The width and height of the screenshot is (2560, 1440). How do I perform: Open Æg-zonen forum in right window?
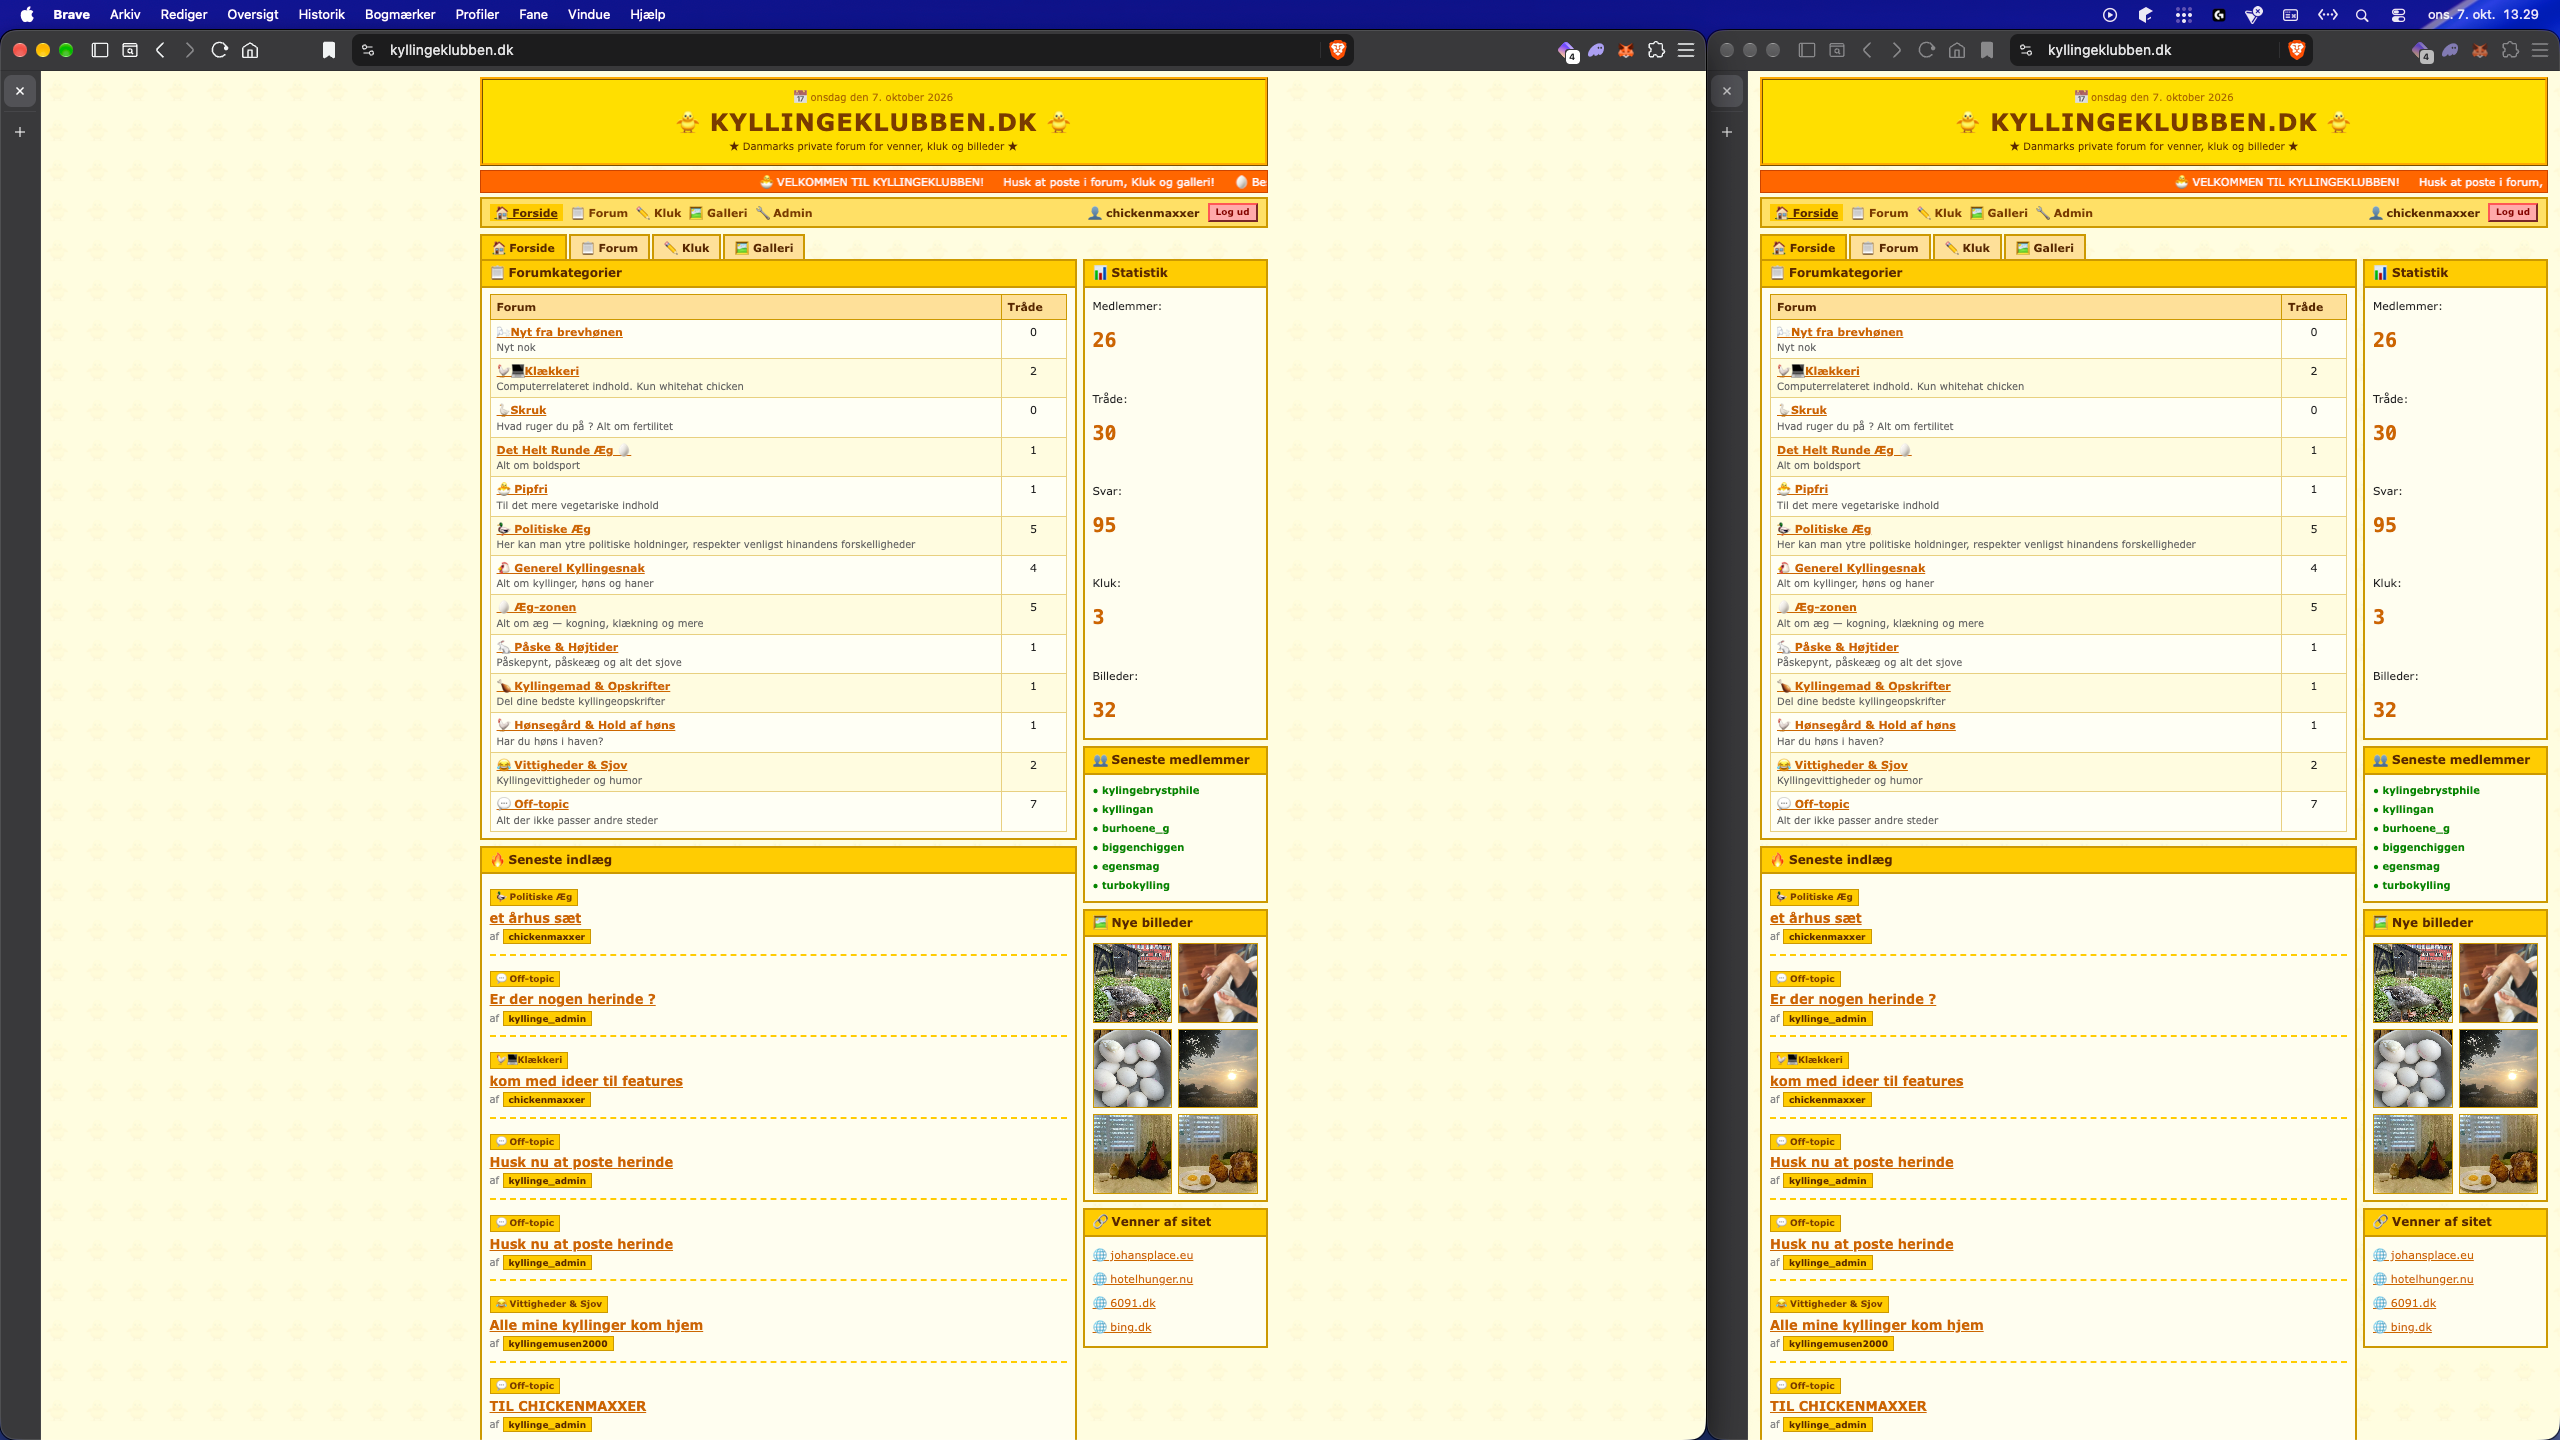(x=1817, y=607)
